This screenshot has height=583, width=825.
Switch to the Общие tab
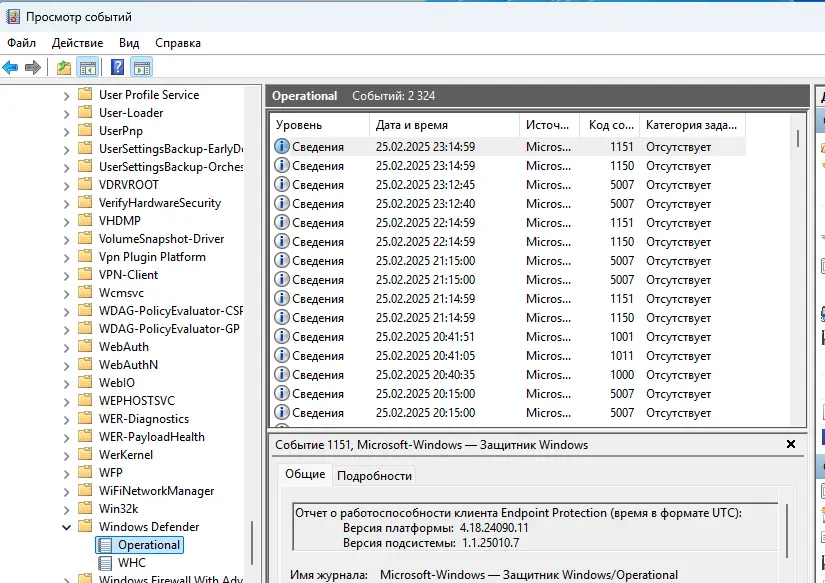pyautogui.click(x=305, y=475)
